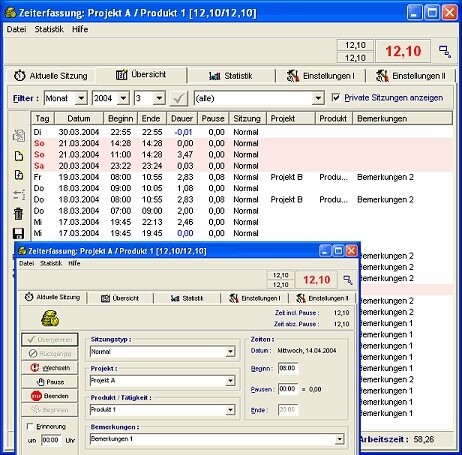Click the Projekt column header
462x455 pixels.
coord(291,118)
